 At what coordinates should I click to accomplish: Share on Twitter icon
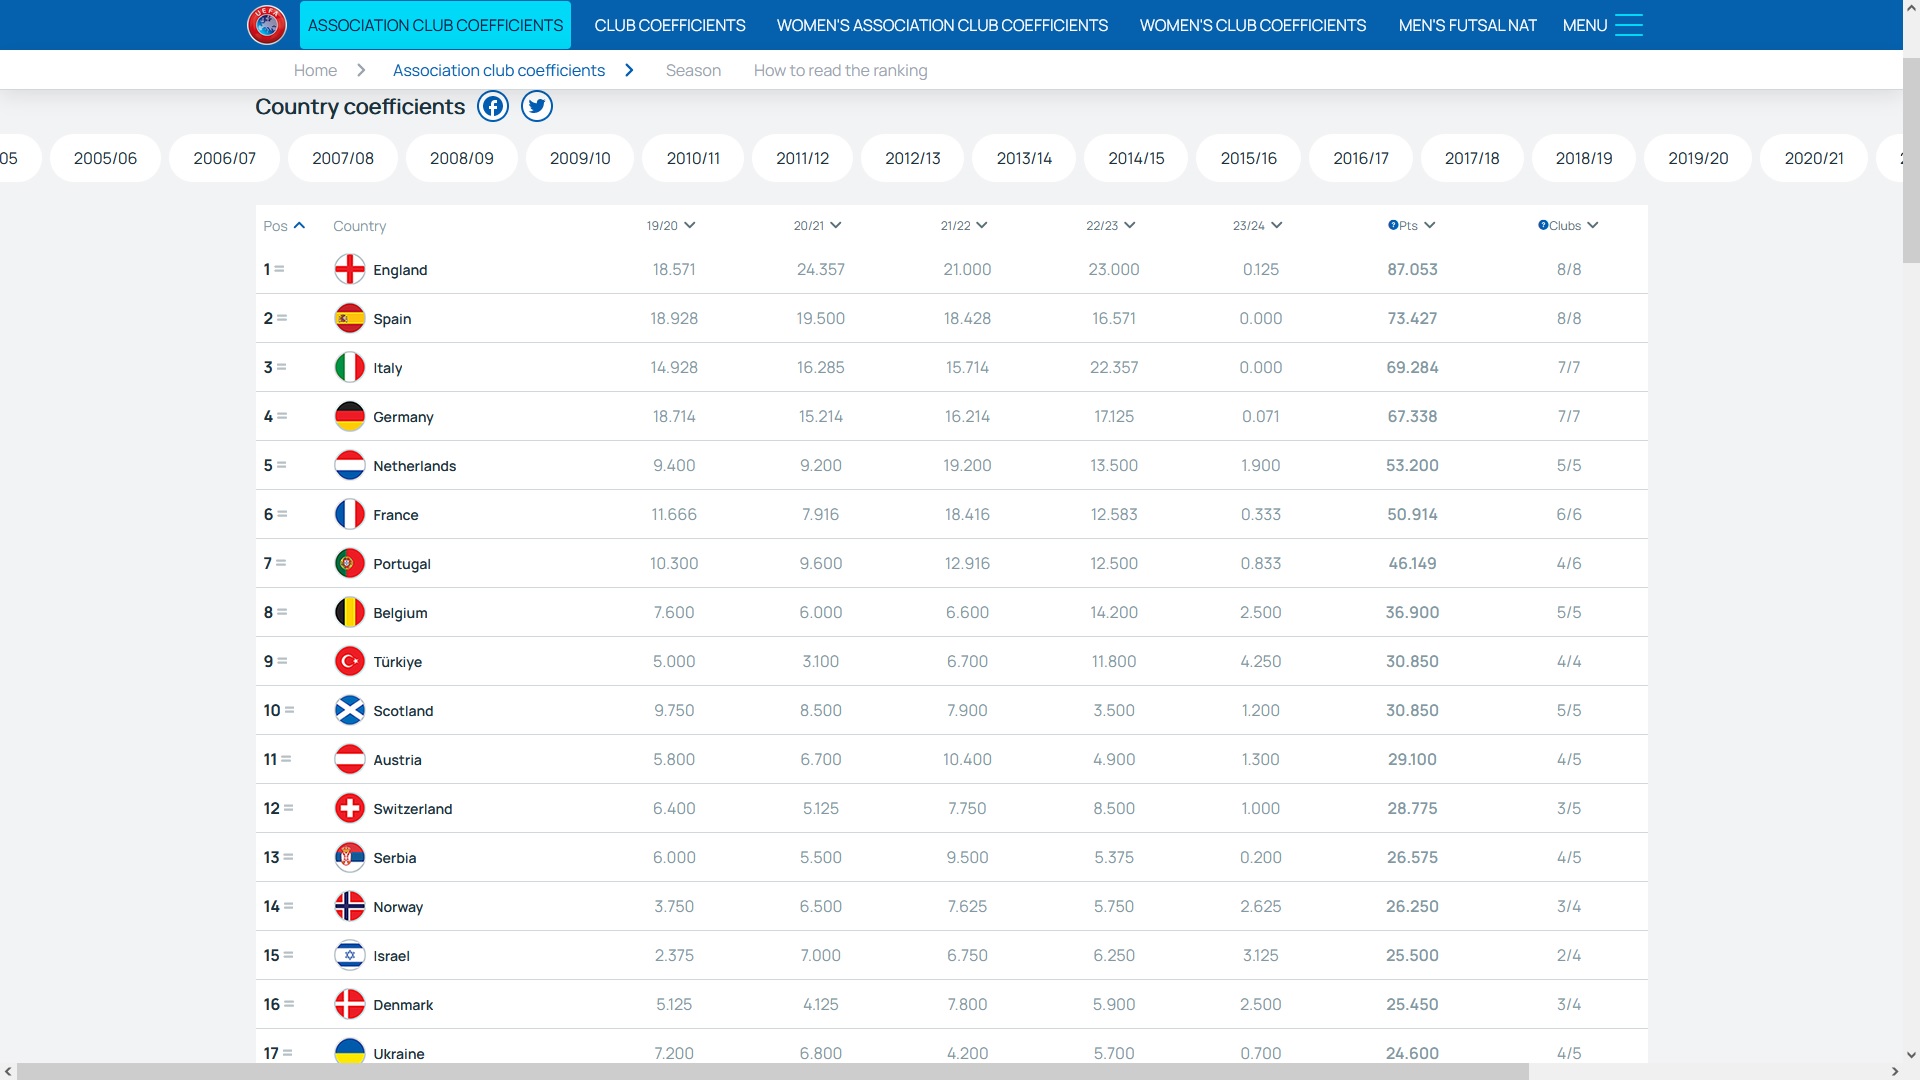point(537,106)
